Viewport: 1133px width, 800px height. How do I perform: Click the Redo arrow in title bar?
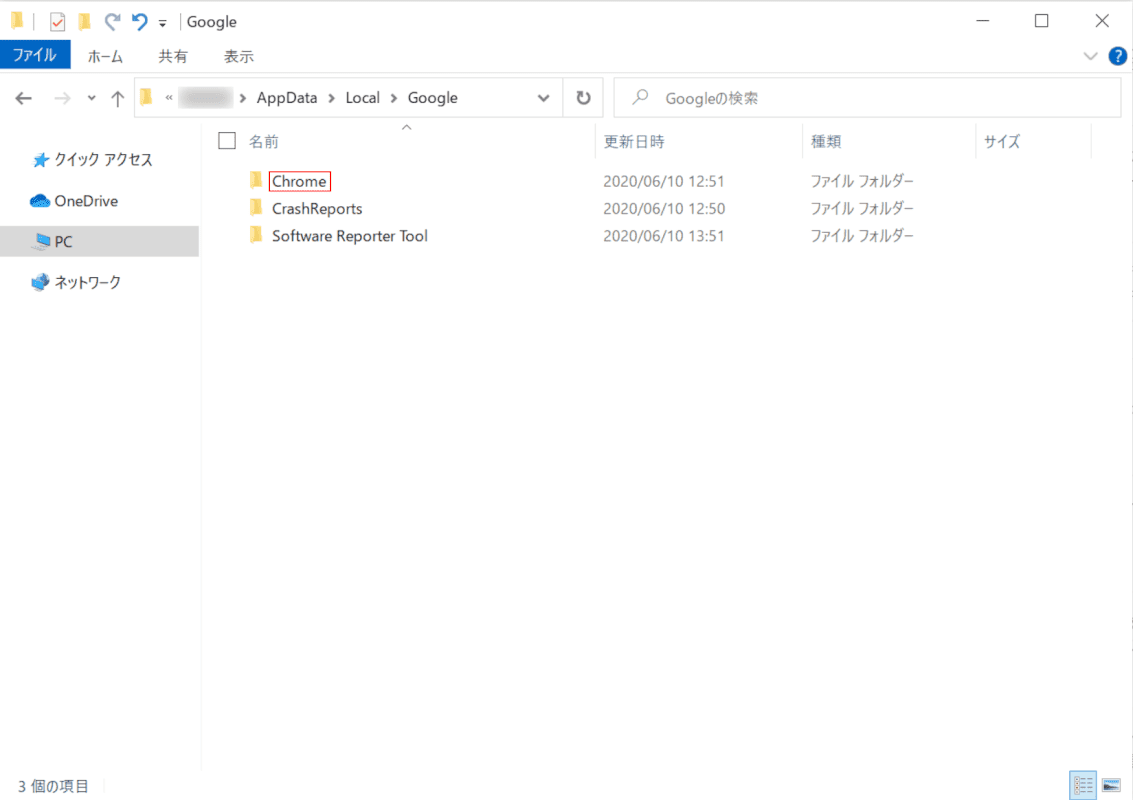pos(112,22)
